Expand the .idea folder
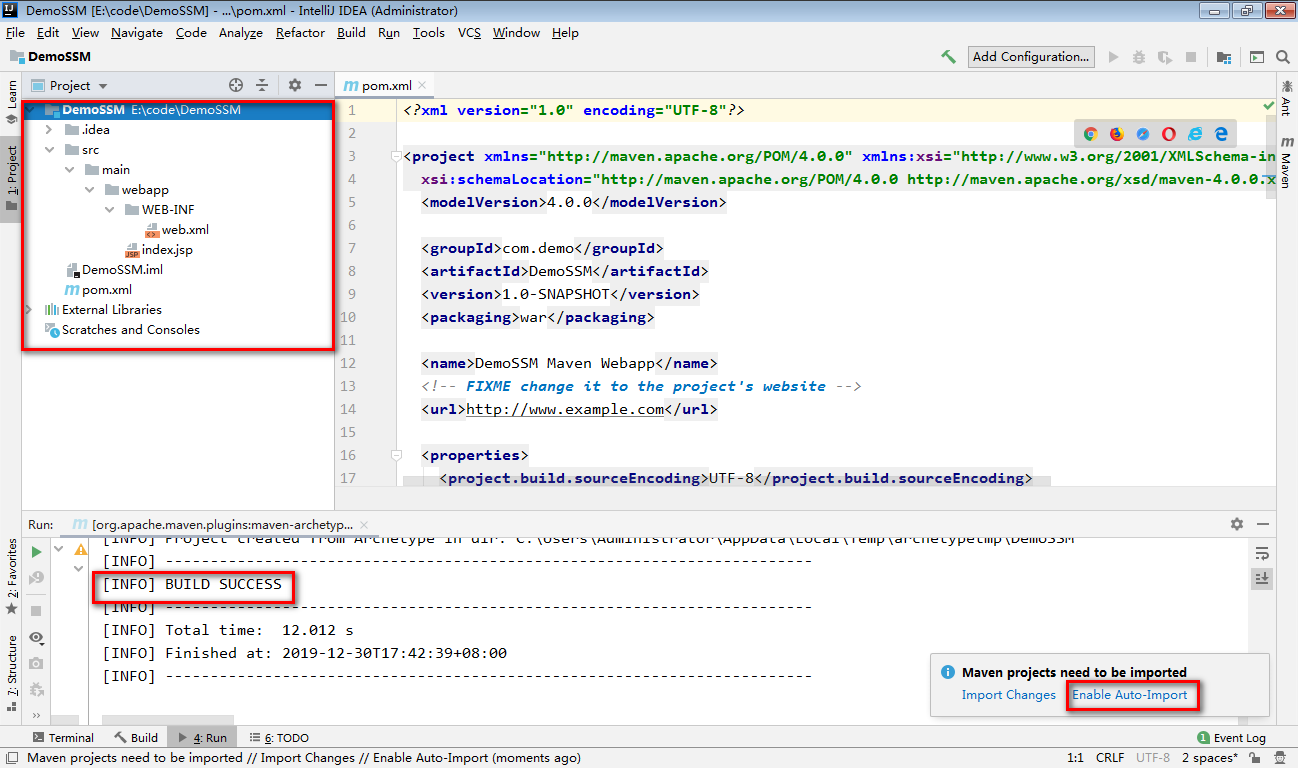This screenshot has height=768, width=1298. [x=49, y=130]
